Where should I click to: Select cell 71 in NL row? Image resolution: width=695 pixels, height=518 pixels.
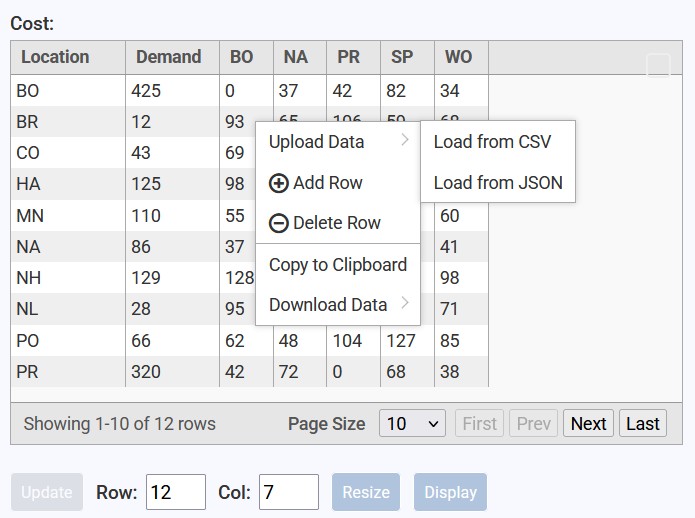click(x=461, y=309)
